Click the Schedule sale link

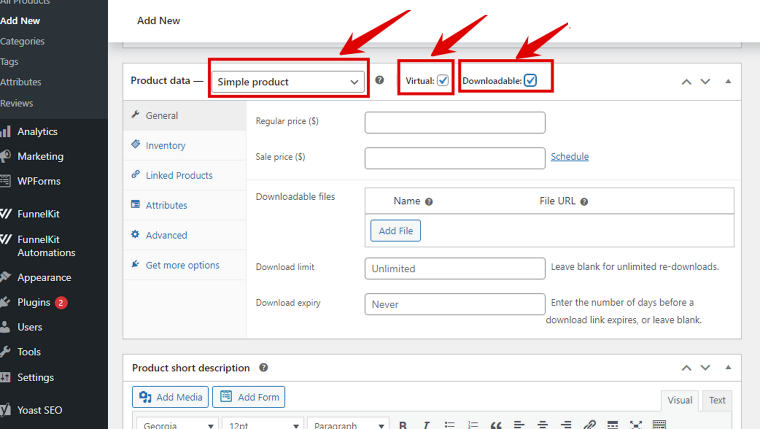(x=570, y=157)
